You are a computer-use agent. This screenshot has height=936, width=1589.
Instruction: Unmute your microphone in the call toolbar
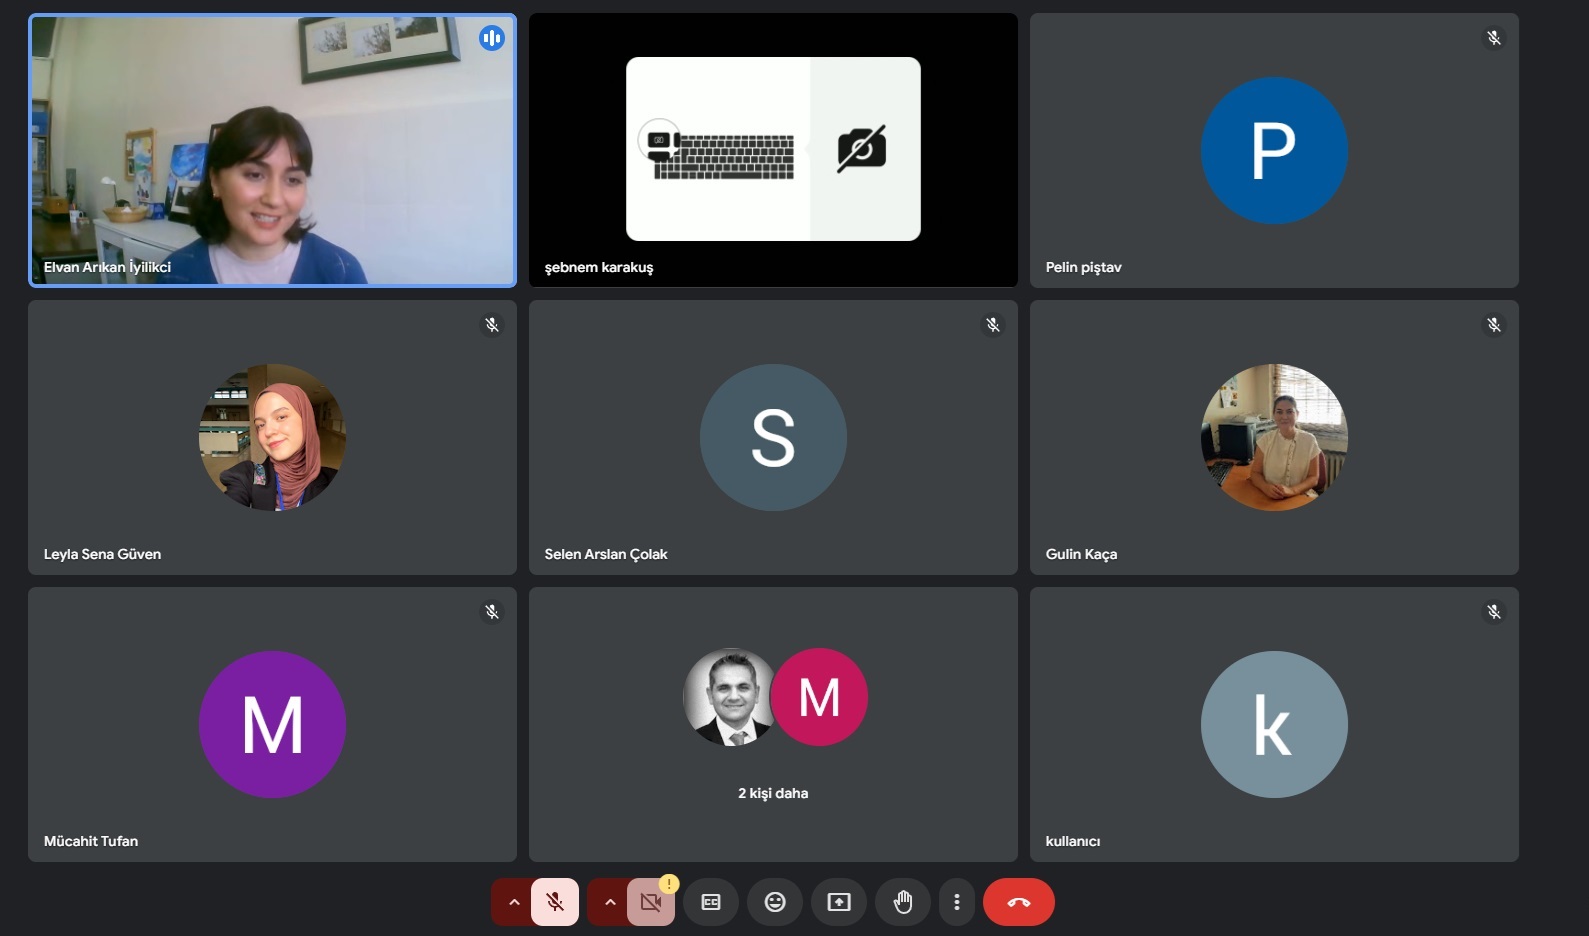(555, 902)
